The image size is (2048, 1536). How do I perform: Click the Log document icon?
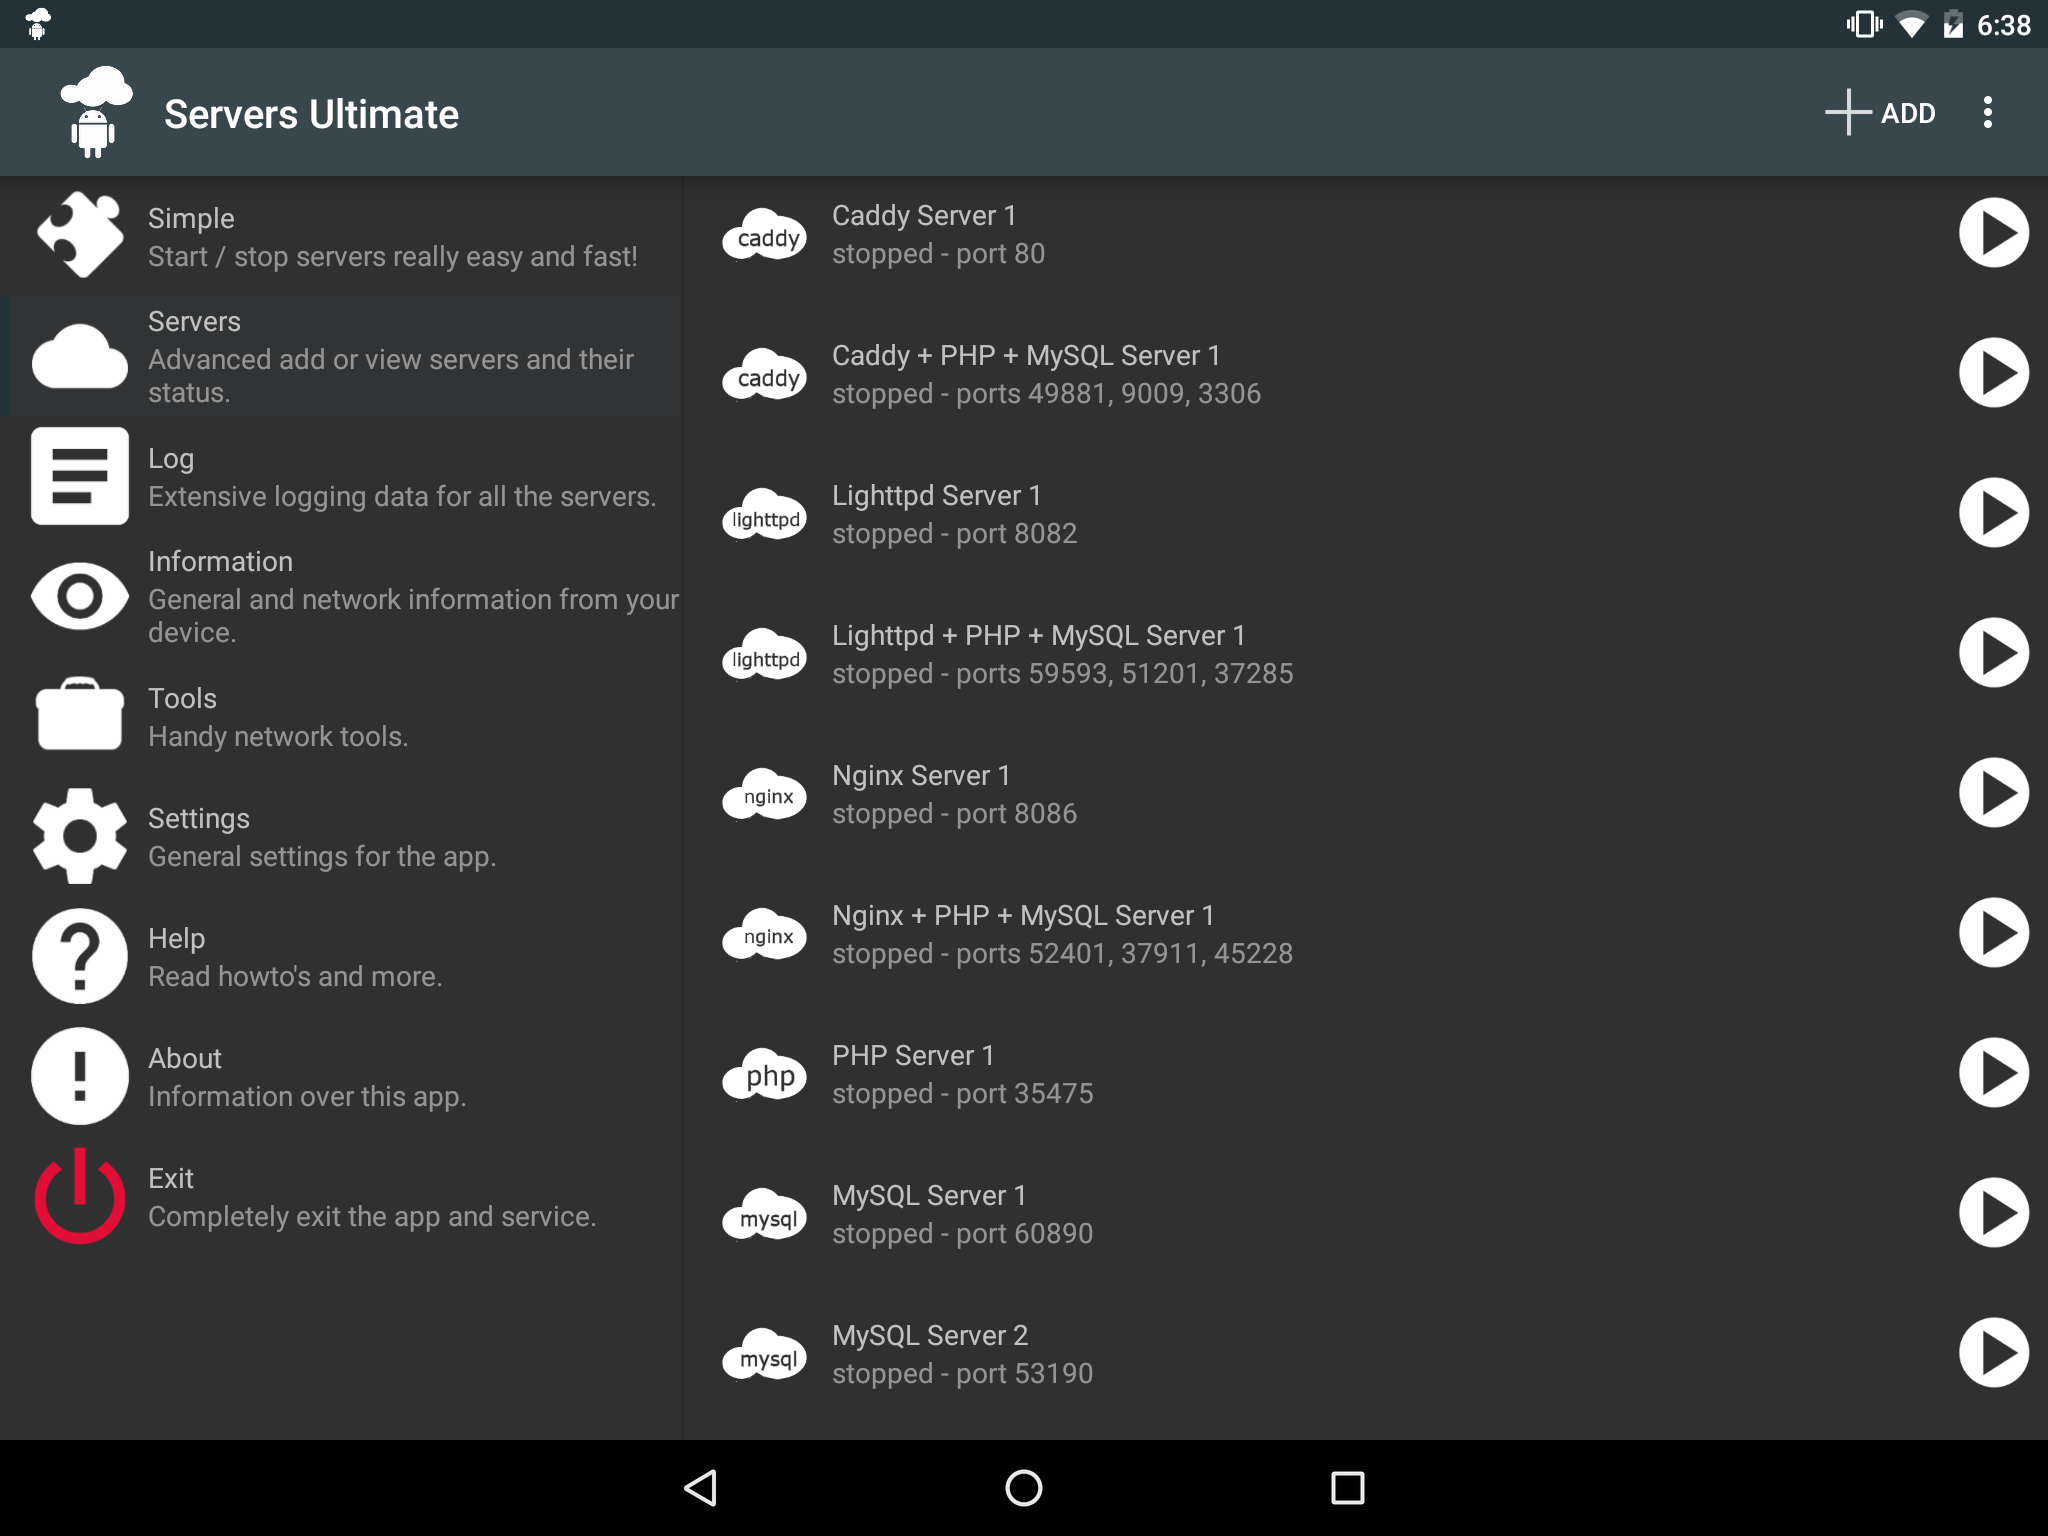point(80,476)
